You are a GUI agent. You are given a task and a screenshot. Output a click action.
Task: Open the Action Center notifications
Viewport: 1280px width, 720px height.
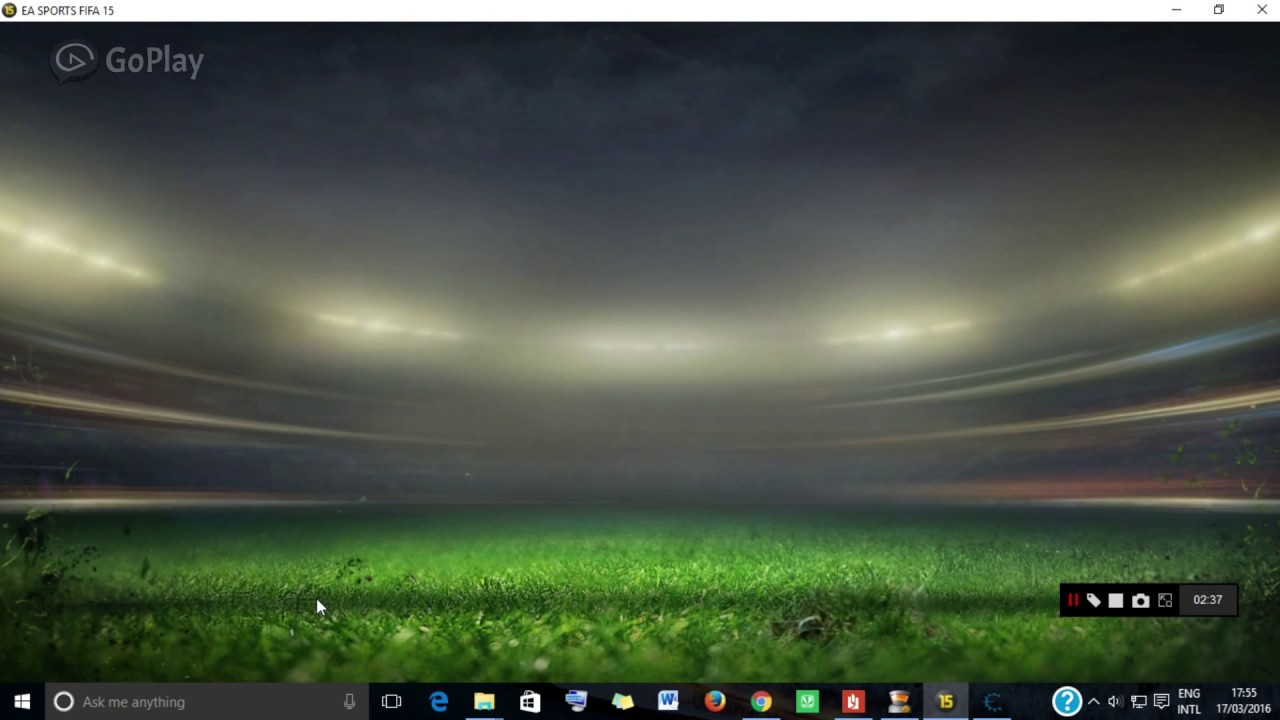click(1161, 702)
